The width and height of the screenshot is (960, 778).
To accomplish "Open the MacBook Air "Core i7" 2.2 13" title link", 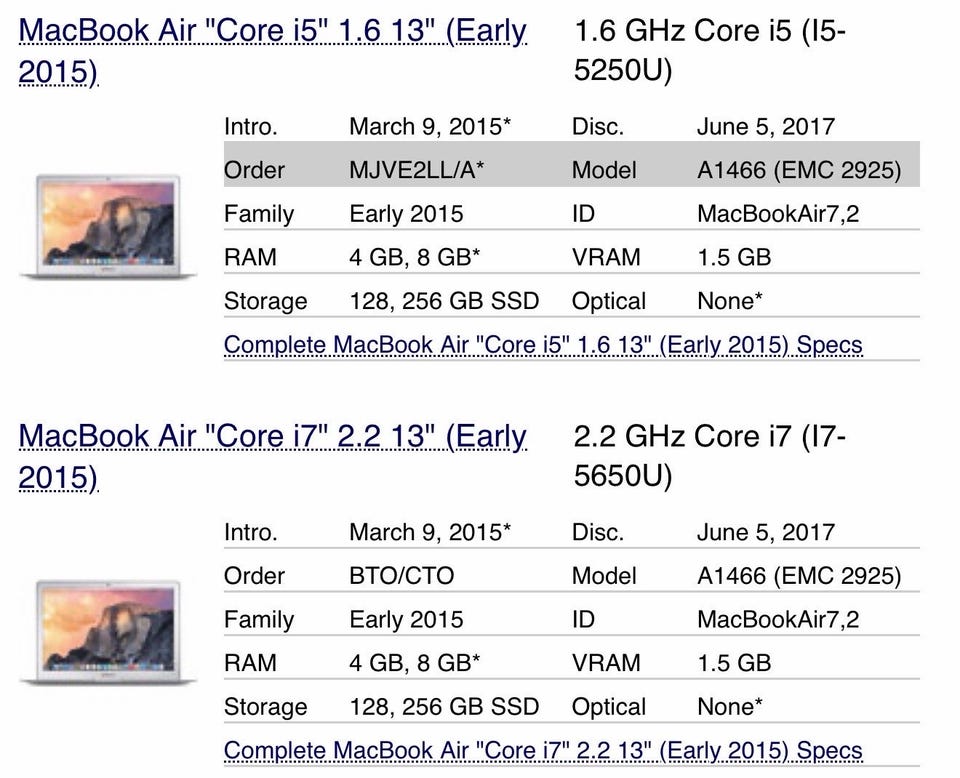I will click(272, 438).
